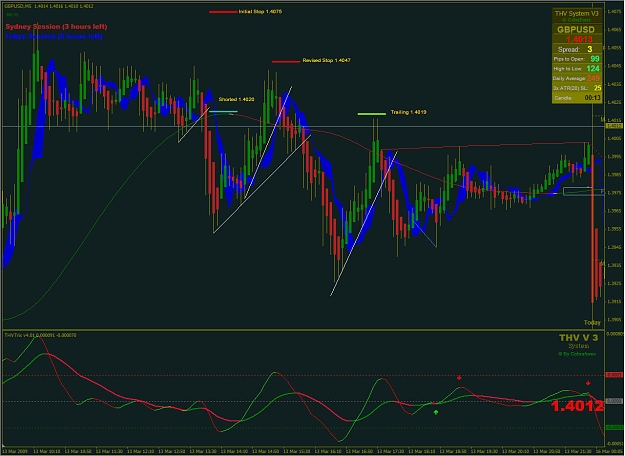Click the 1.3905 label on the price axis
Viewport: 625px width, 456px height.
pyautogui.click(x=614, y=320)
